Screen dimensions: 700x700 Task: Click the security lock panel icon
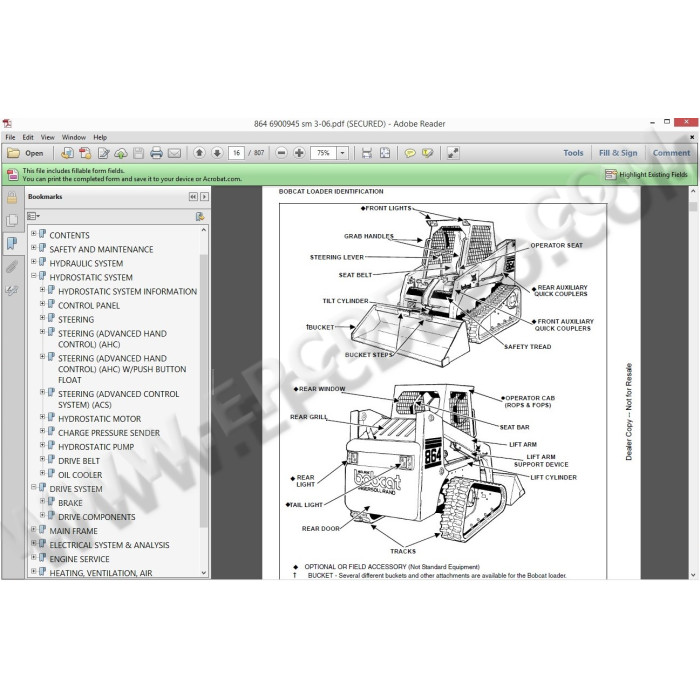tap(12, 198)
